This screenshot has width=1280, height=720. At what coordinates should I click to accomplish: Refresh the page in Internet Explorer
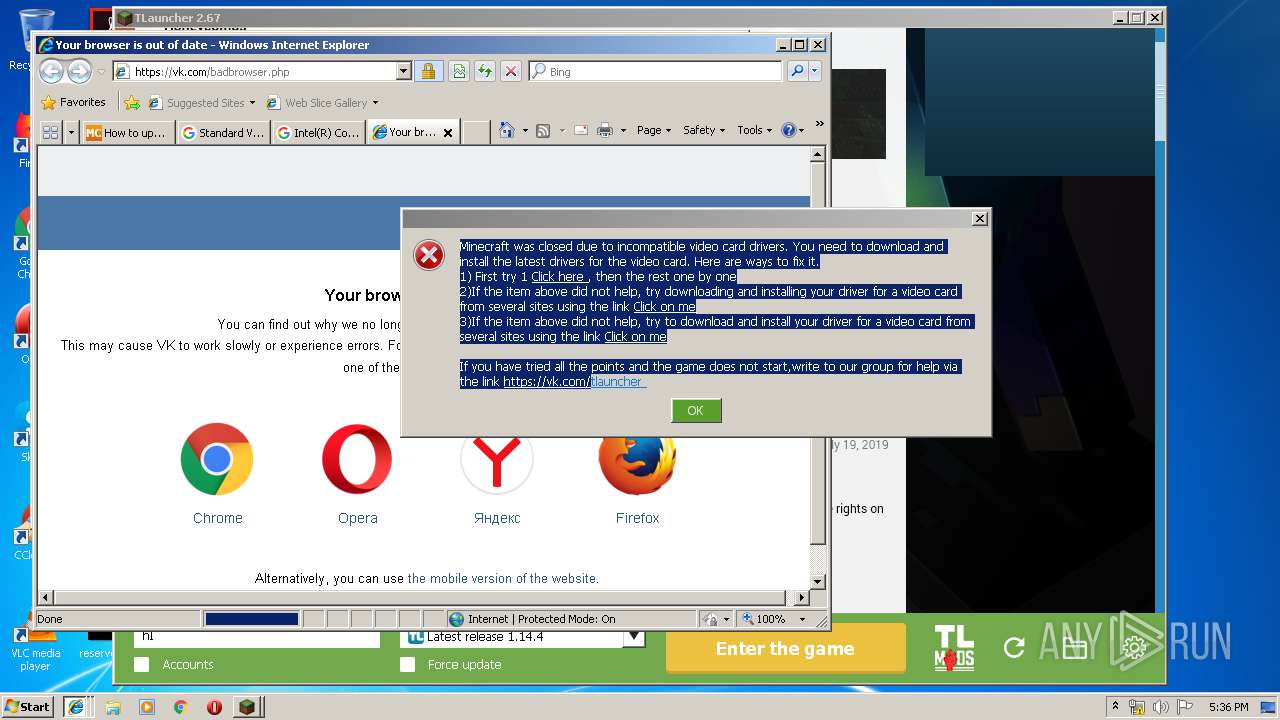tap(485, 71)
